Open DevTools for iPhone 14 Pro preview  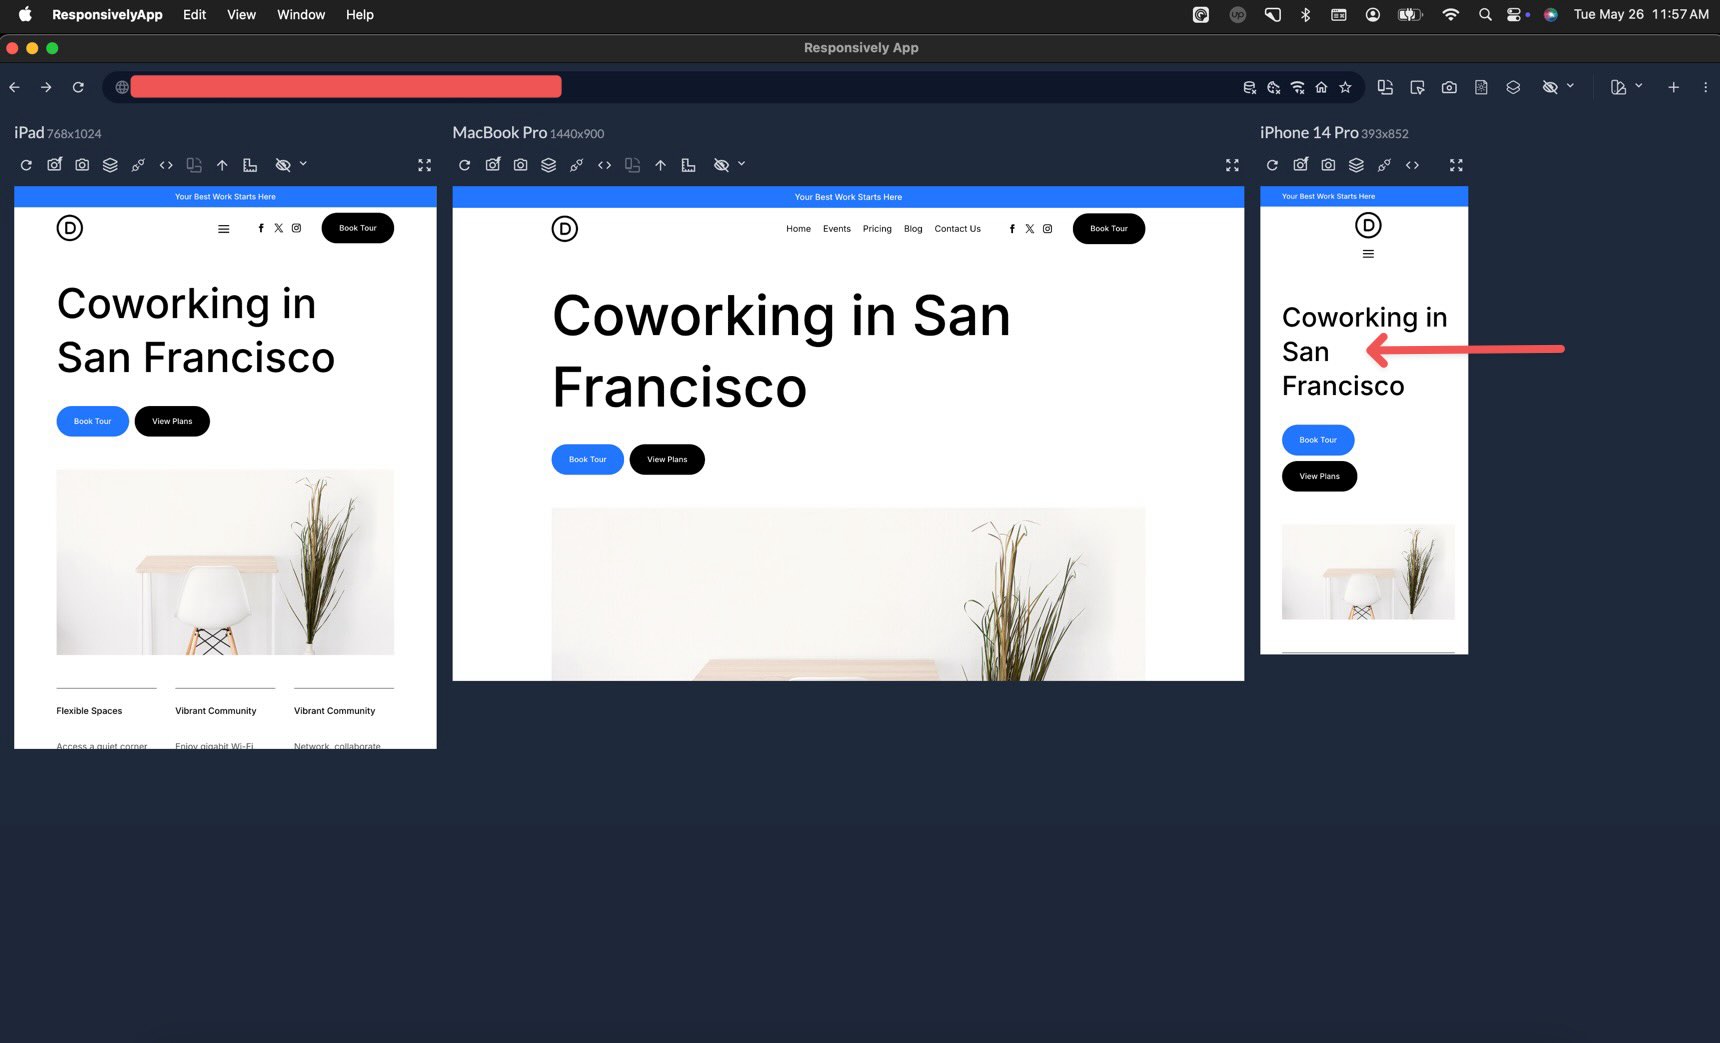pos(1412,165)
